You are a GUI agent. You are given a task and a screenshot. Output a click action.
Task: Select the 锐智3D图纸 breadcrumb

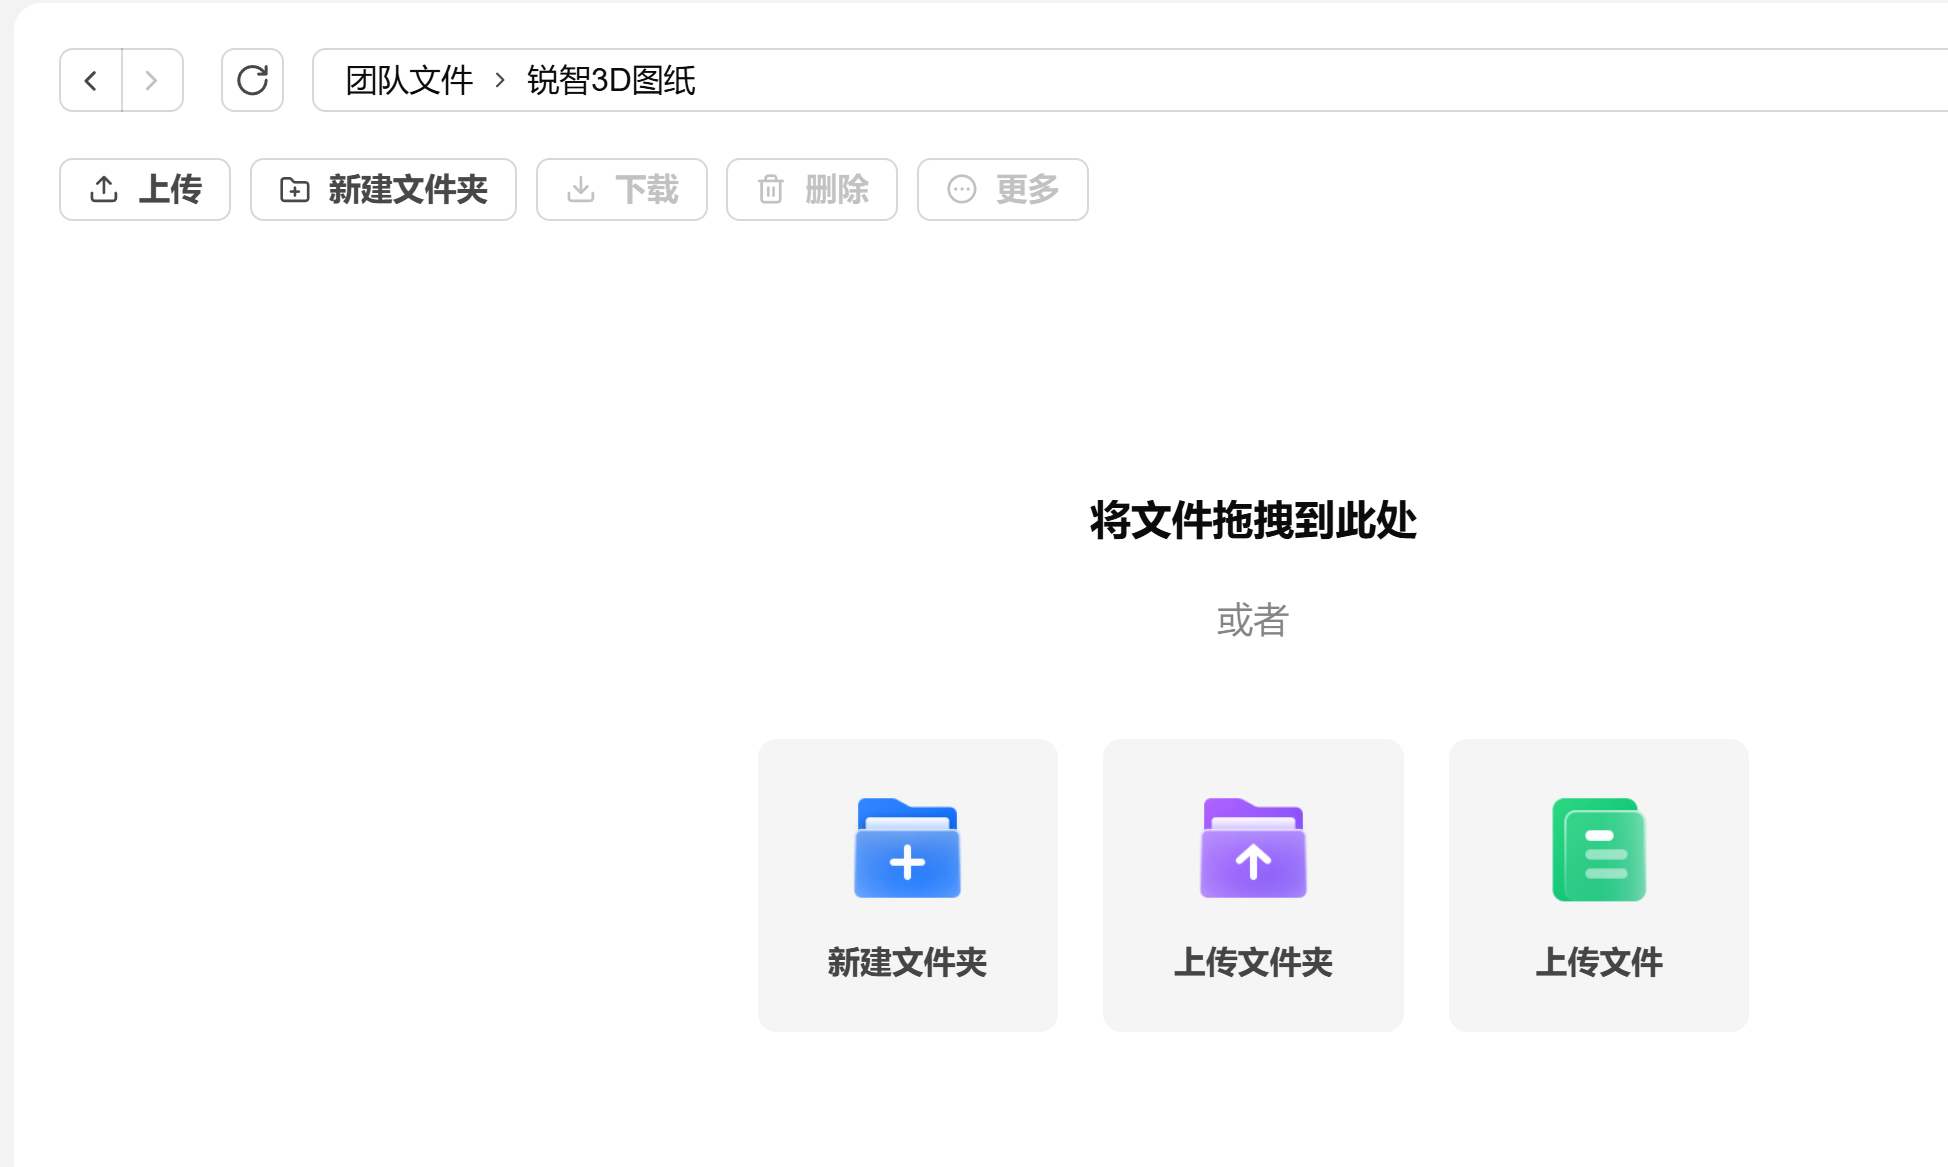(x=611, y=80)
